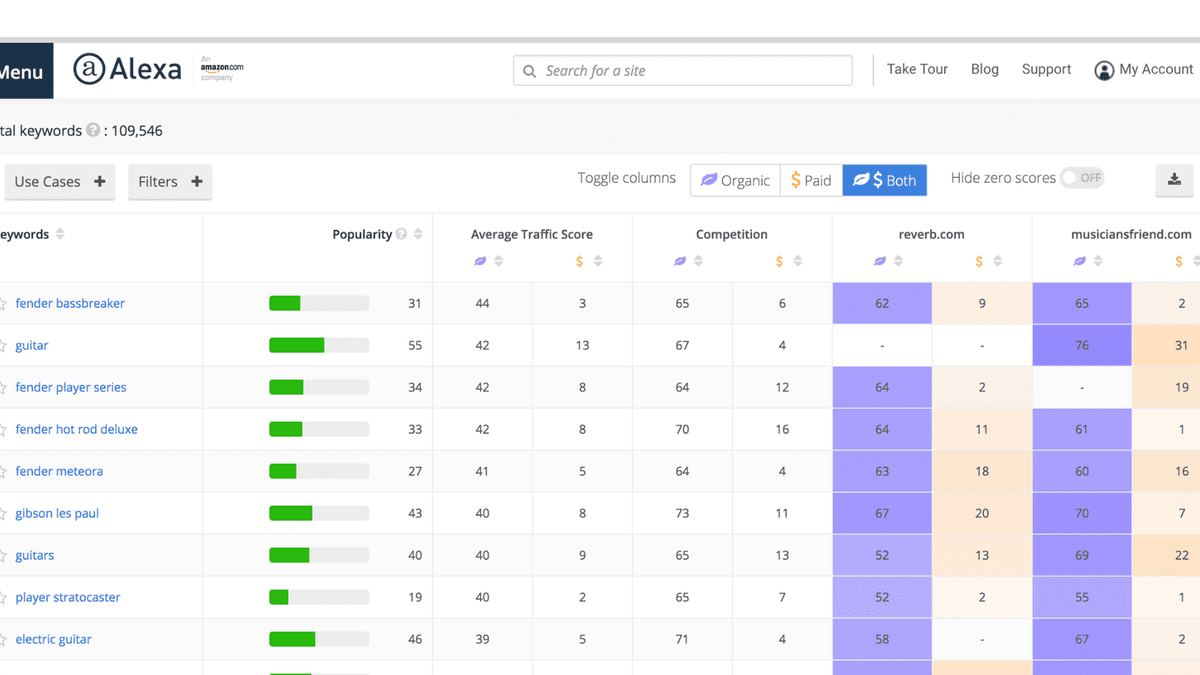The image size is (1200, 675).
Task: Expand the Filters panel
Action: click(x=170, y=182)
